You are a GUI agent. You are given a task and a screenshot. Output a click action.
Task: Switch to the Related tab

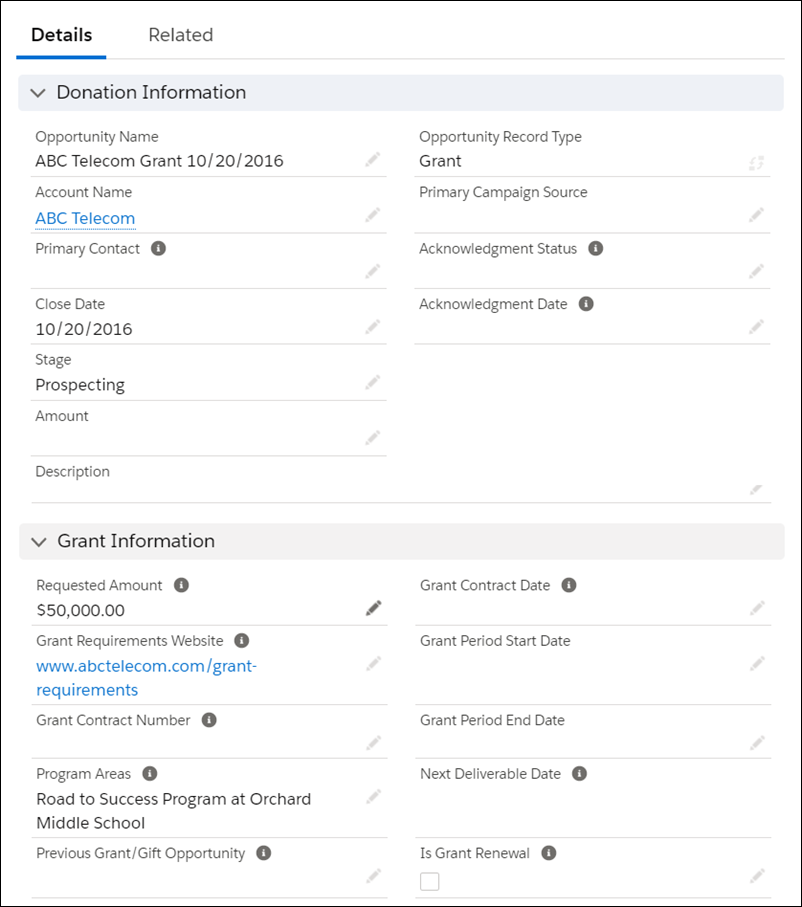(x=180, y=34)
